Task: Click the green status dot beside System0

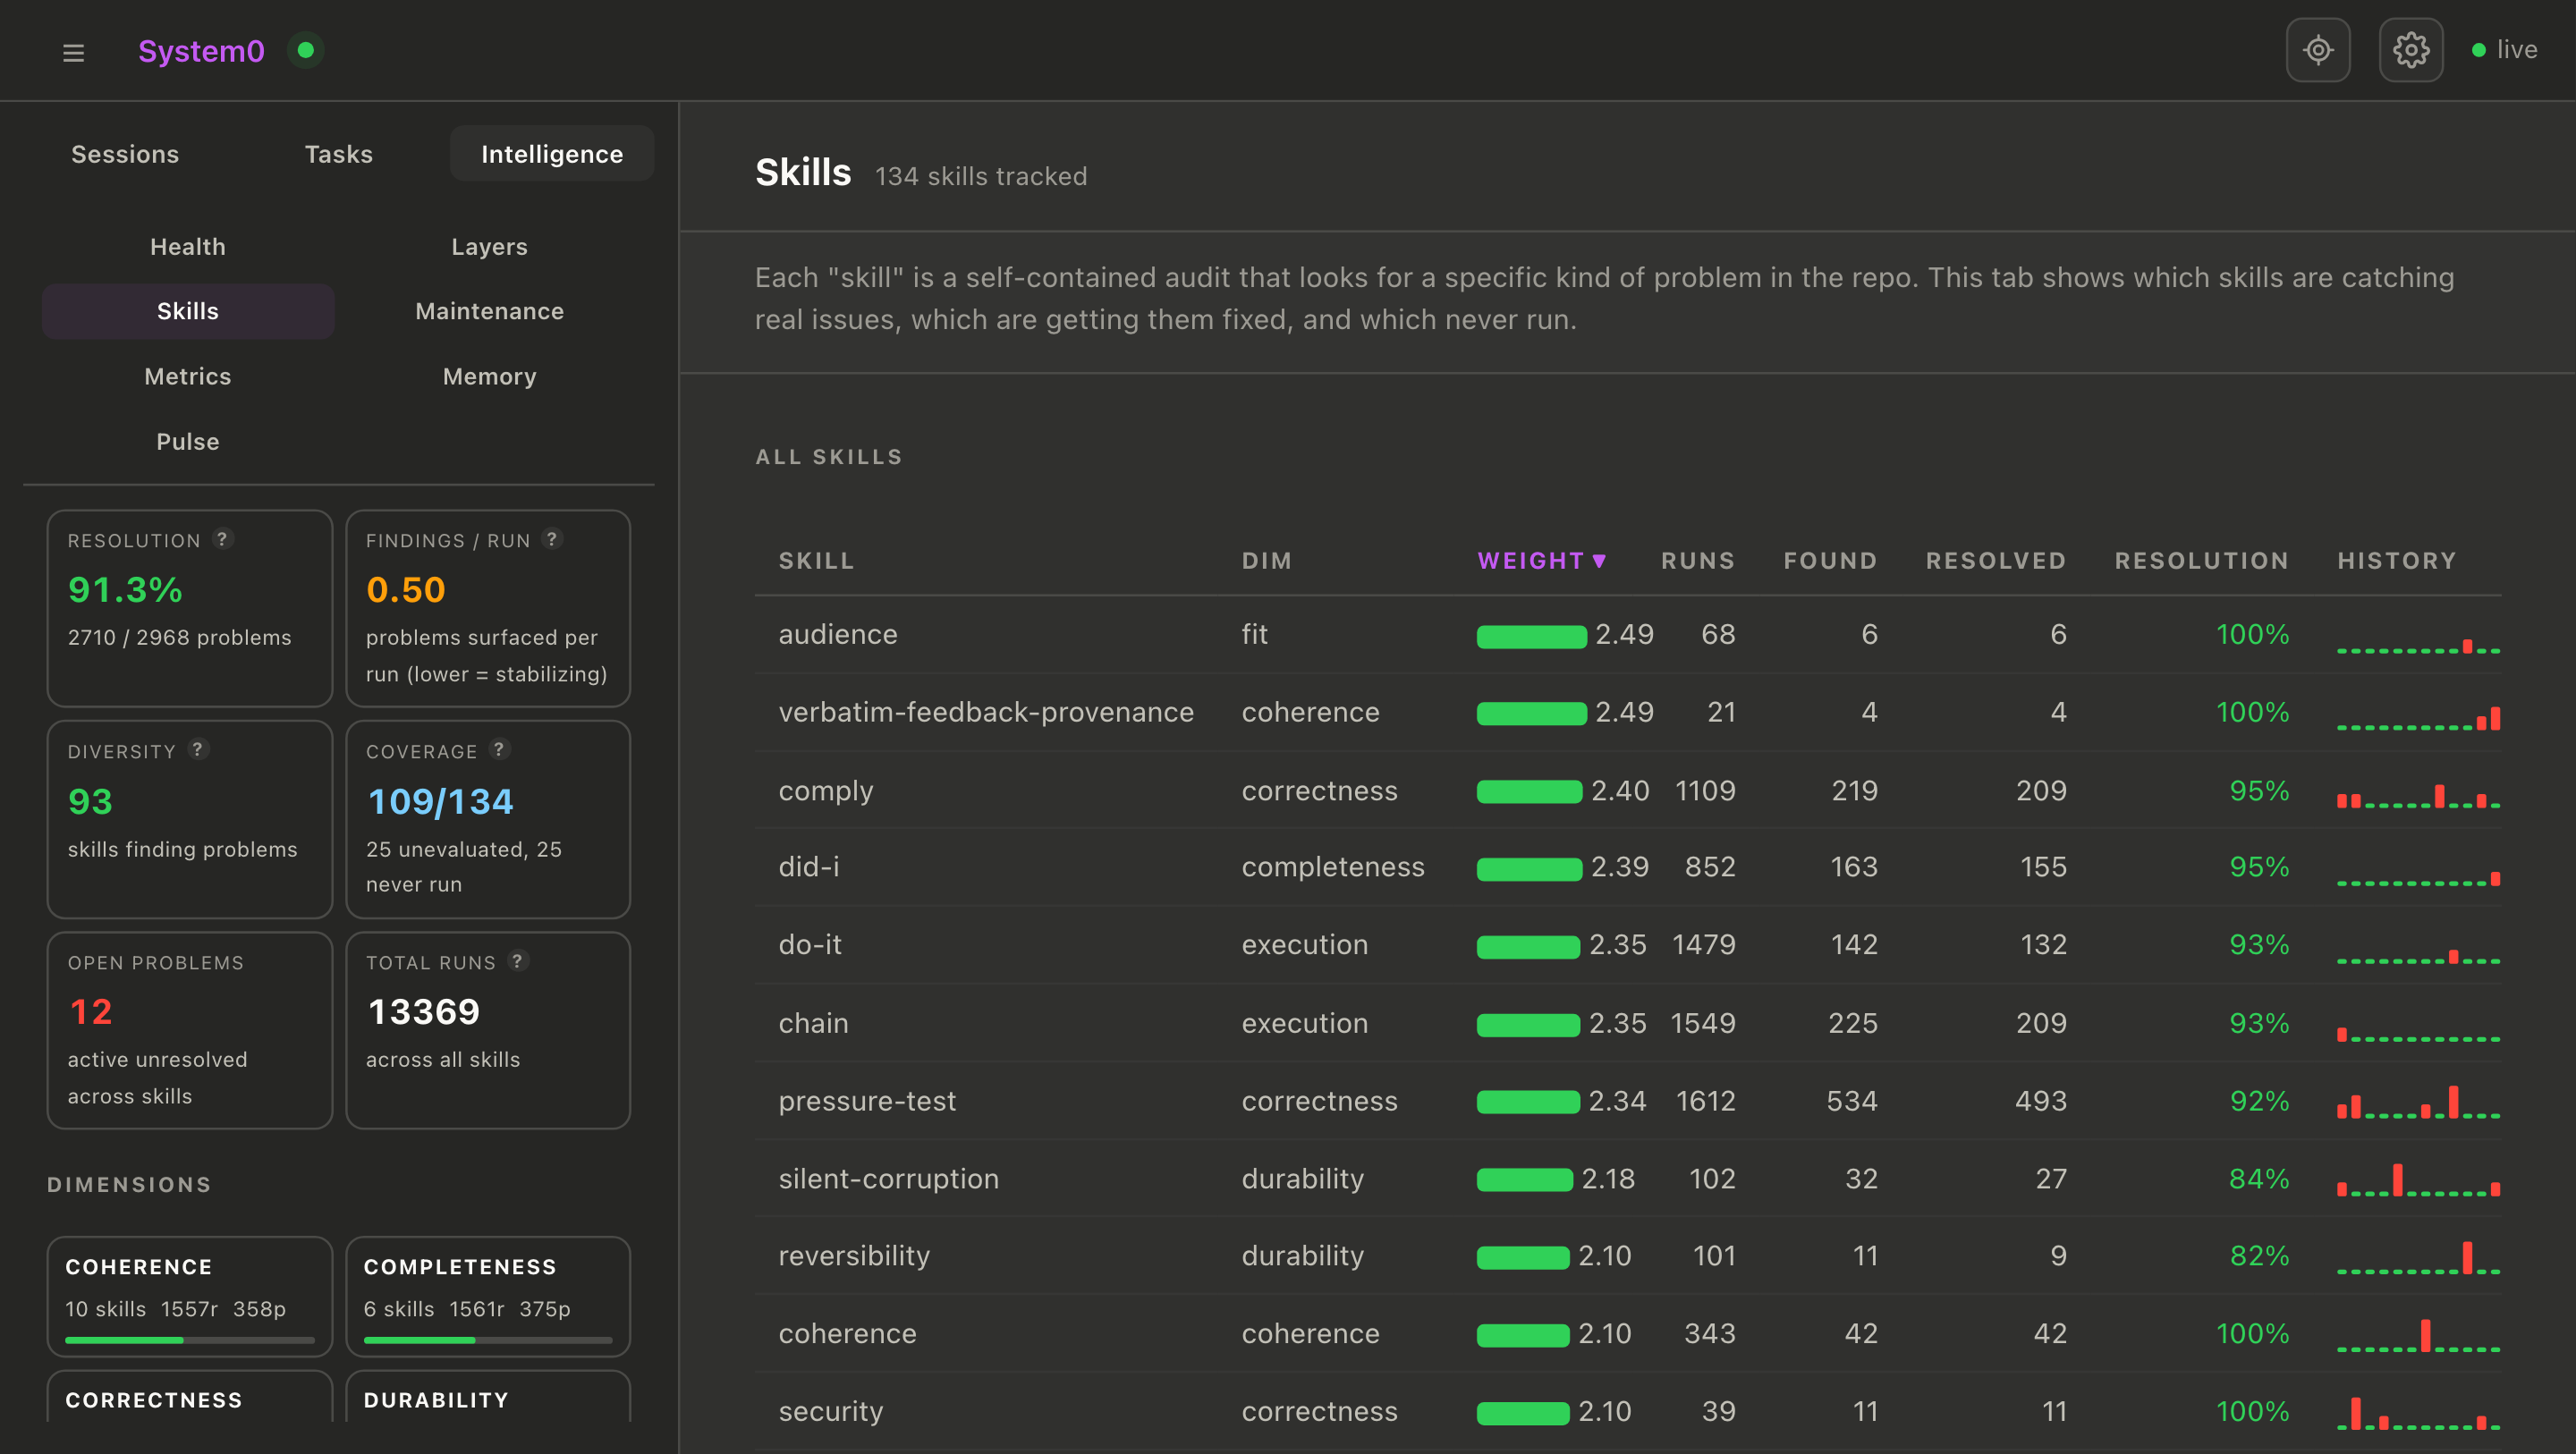Action: coord(306,50)
